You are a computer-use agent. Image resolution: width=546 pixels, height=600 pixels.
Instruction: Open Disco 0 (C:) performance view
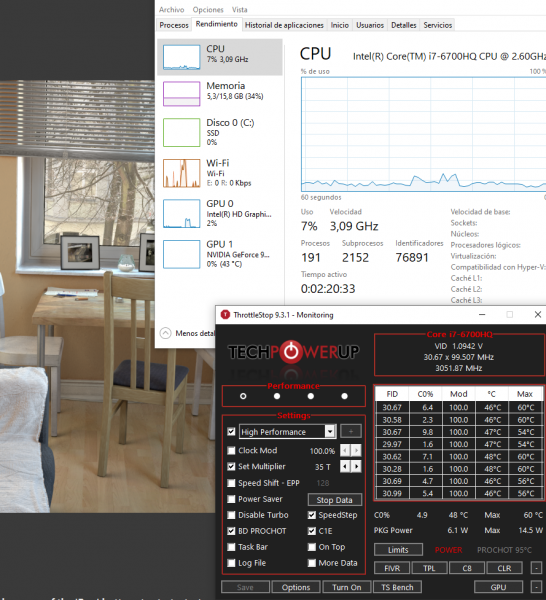(220, 132)
